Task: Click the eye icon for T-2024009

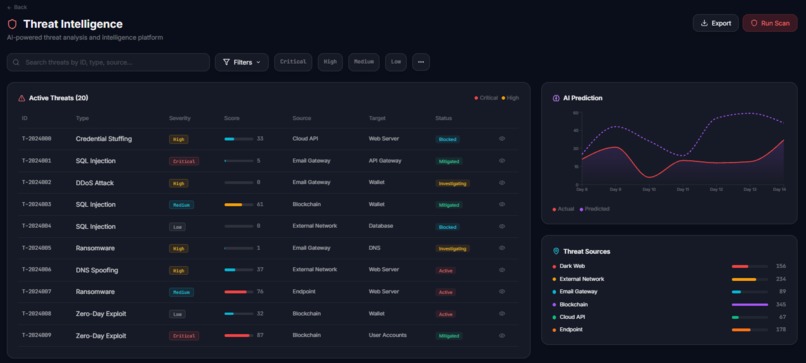Action: [502, 335]
